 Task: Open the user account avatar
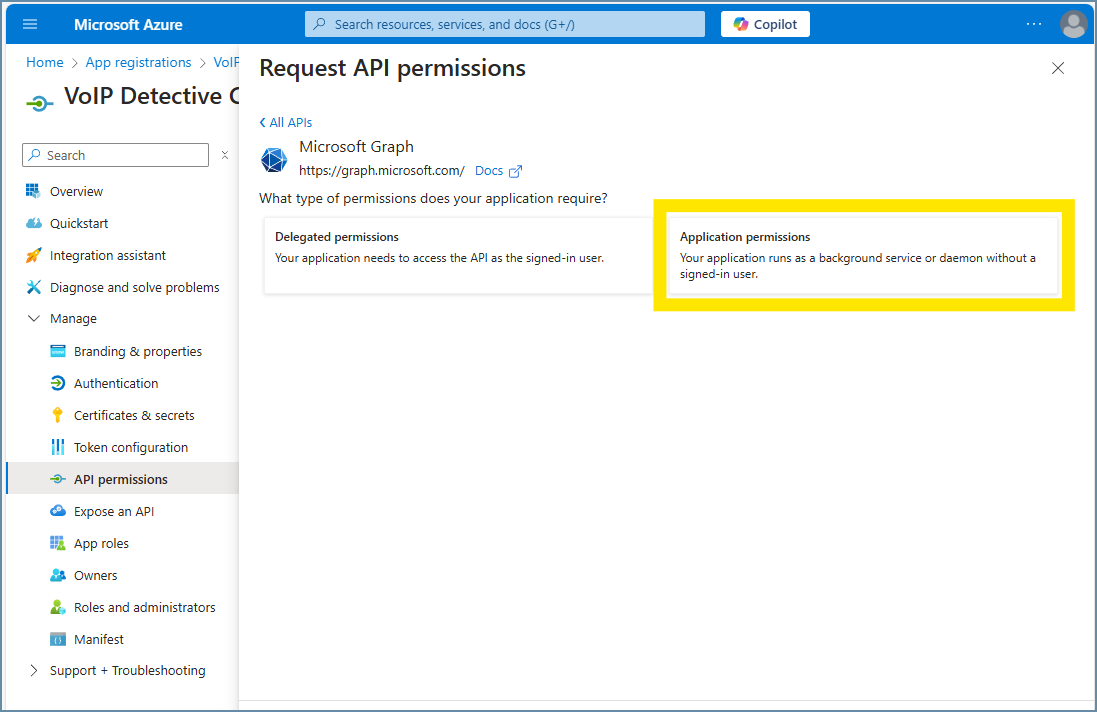point(1073,24)
